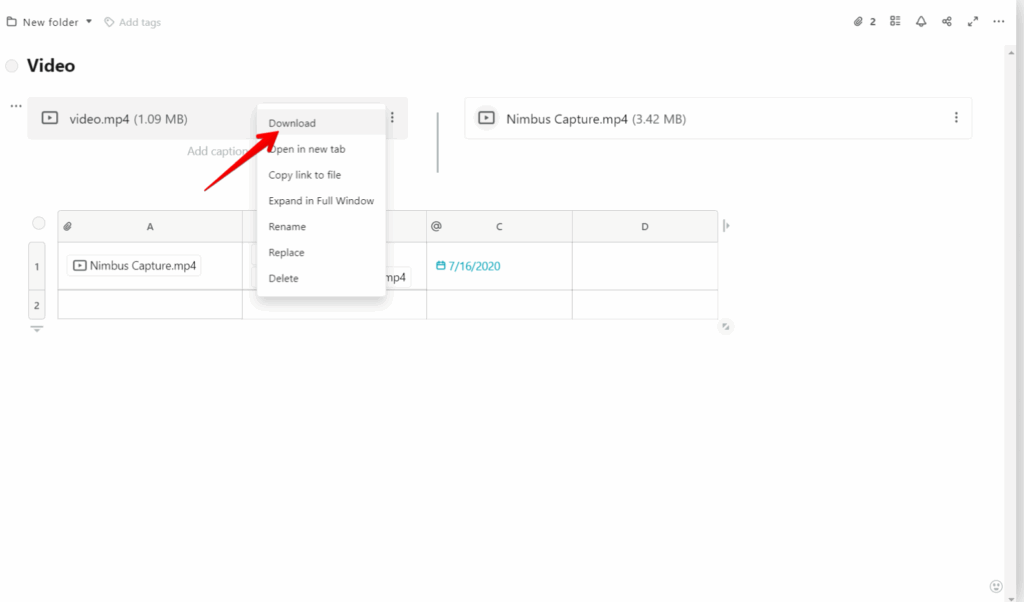
Task: Open three-dot menu for Nimbus Capture.mp4
Action: [957, 118]
